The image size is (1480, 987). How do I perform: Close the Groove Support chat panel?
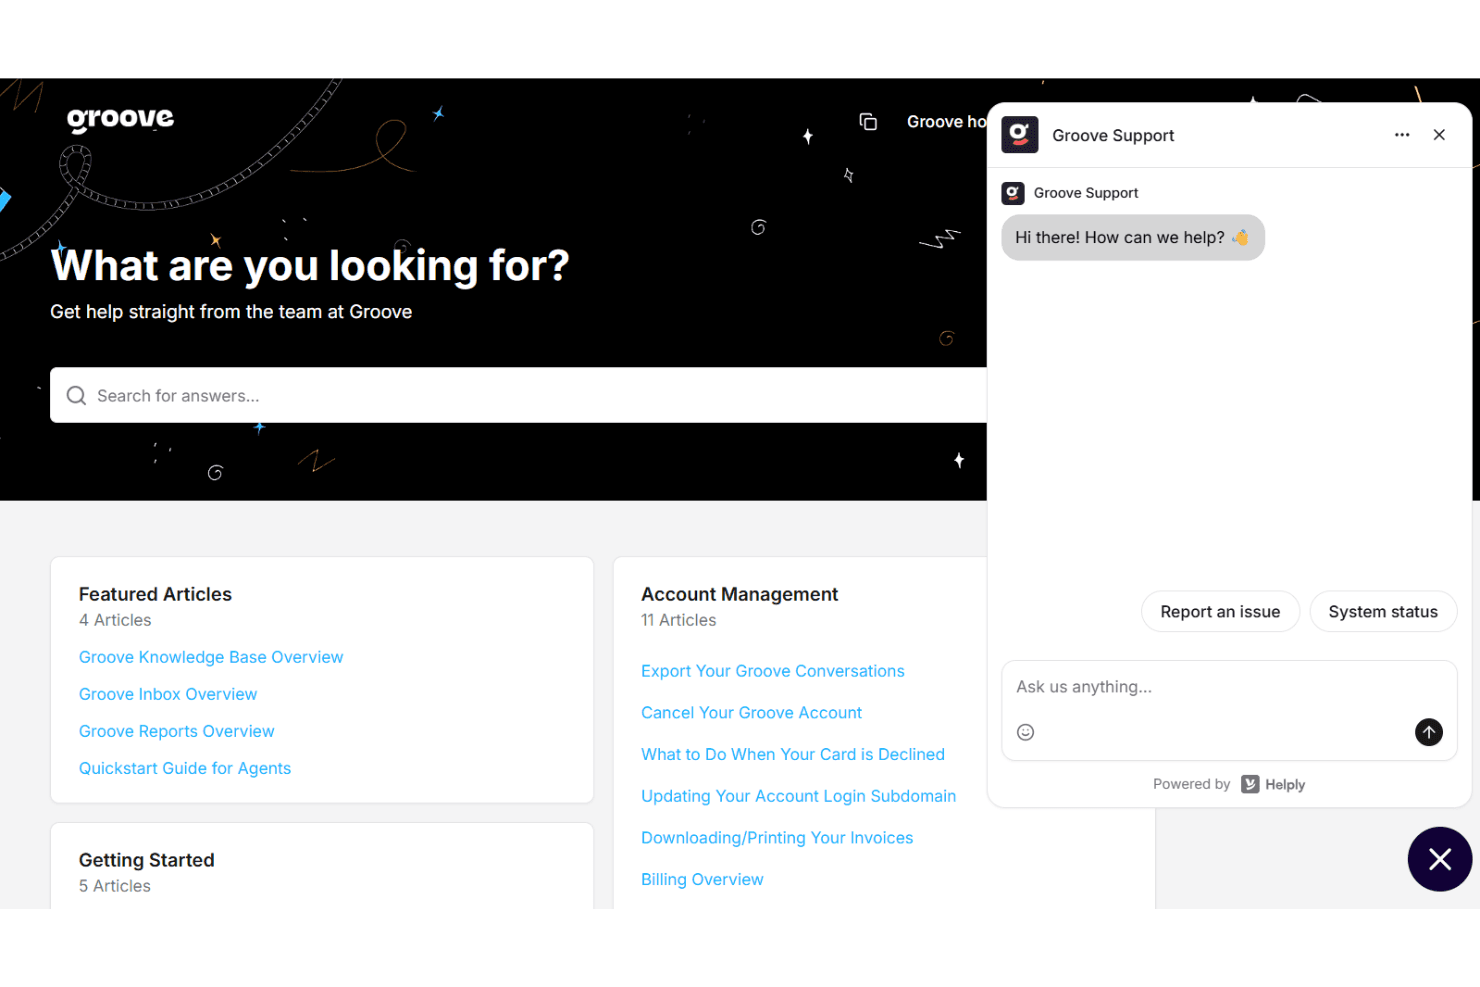[x=1439, y=135]
